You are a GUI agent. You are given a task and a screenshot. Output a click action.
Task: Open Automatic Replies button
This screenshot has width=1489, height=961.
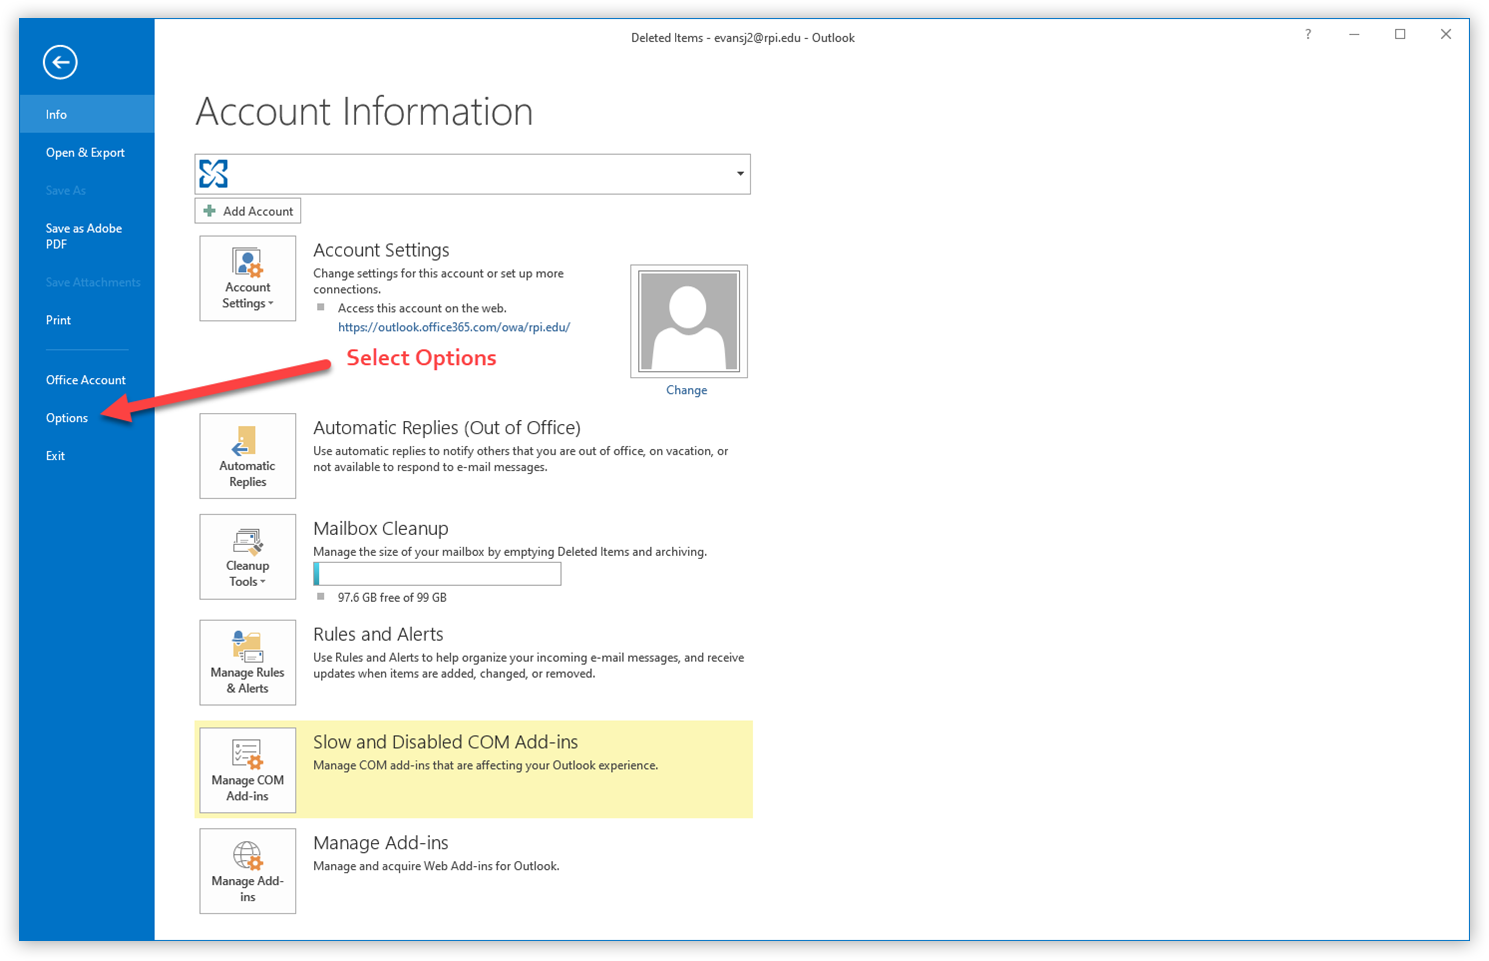pos(247,456)
